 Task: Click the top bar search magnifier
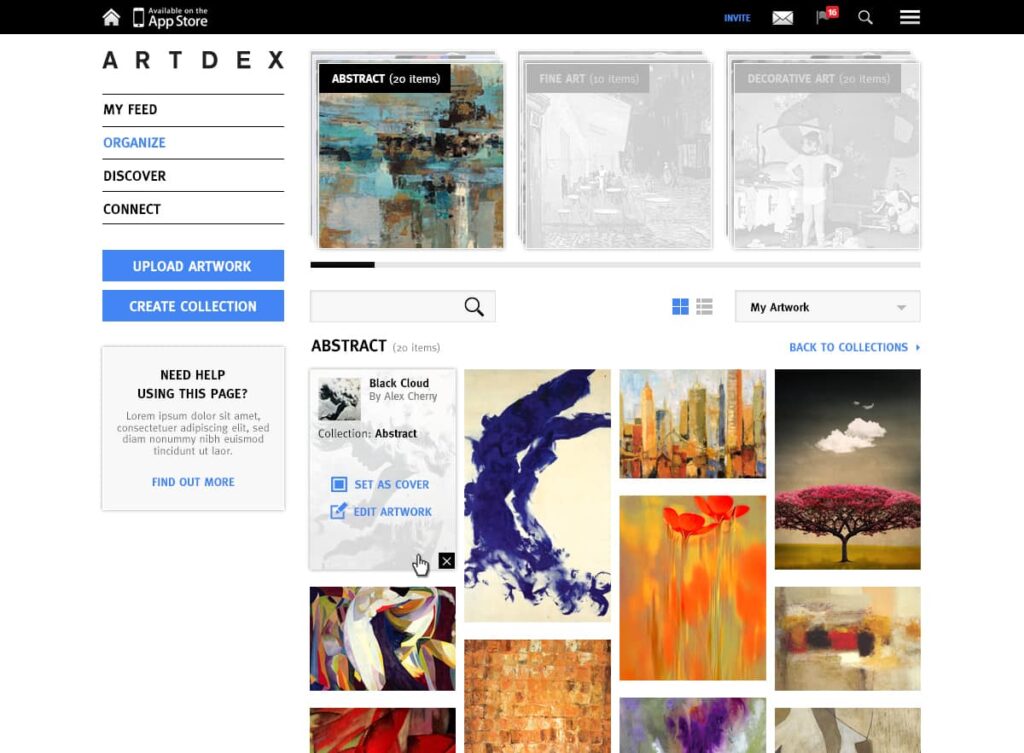pyautogui.click(x=865, y=17)
